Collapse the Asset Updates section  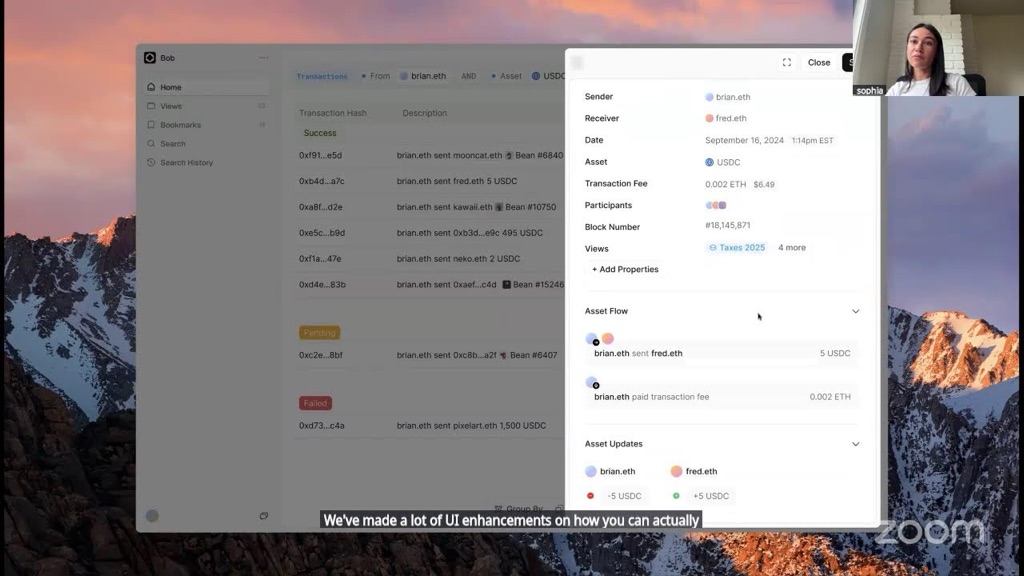pyautogui.click(x=855, y=444)
